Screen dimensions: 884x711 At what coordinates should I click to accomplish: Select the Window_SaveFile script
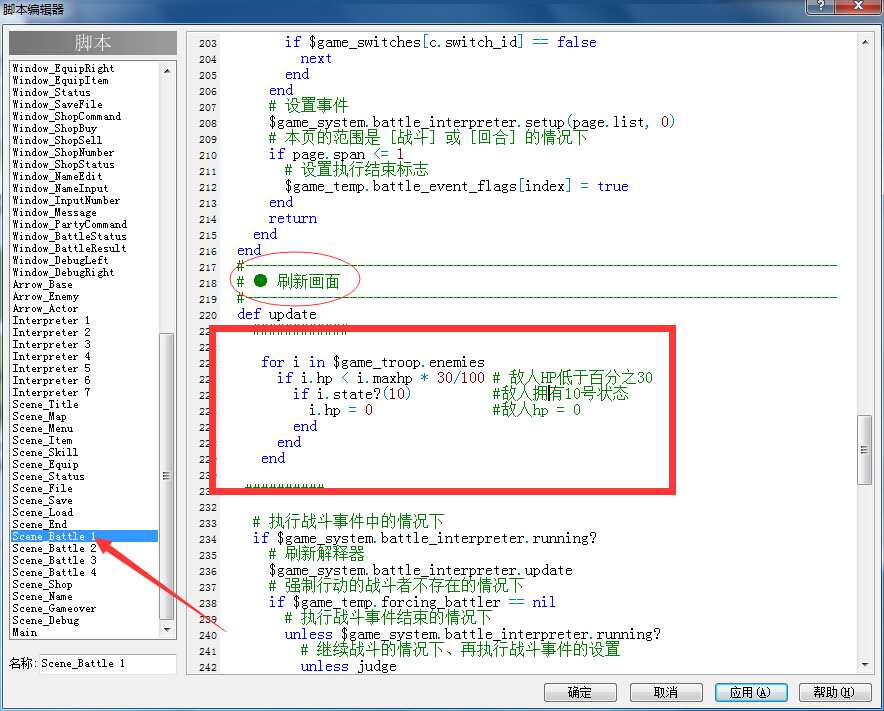(85, 104)
